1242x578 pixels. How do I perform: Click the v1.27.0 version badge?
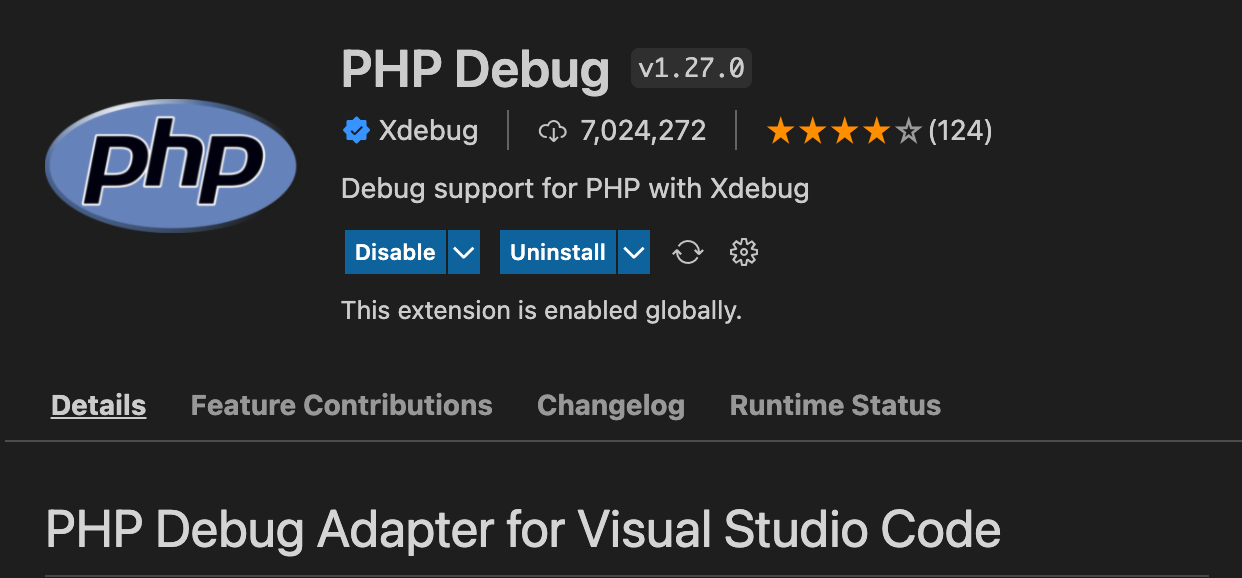(x=691, y=68)
